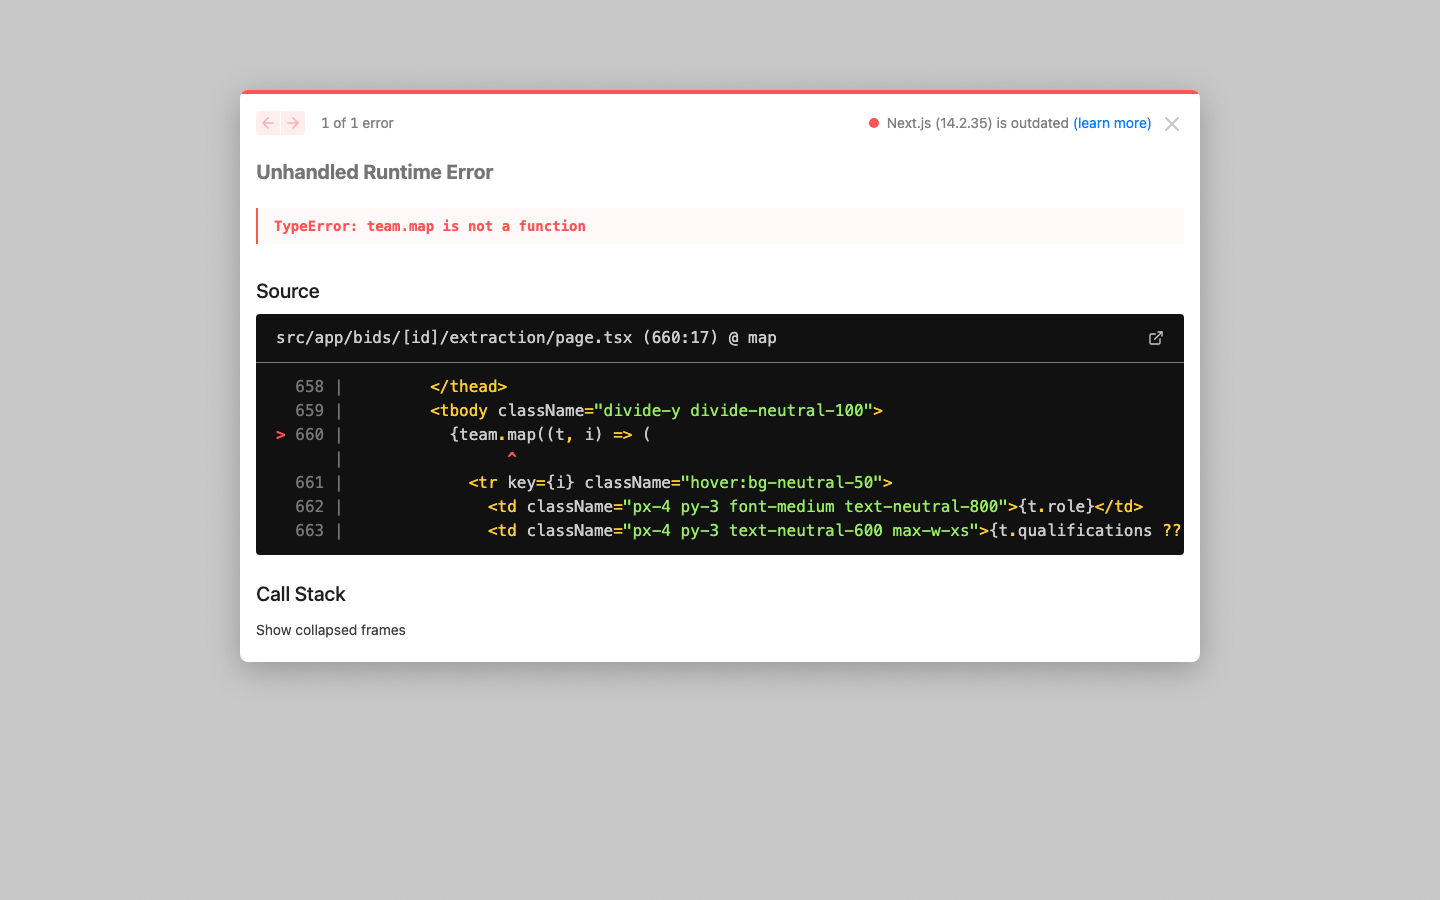This screenshot has width=1440, height=900.
Task: Open source file in editor icon
Action: click(x=1156, y=338)
